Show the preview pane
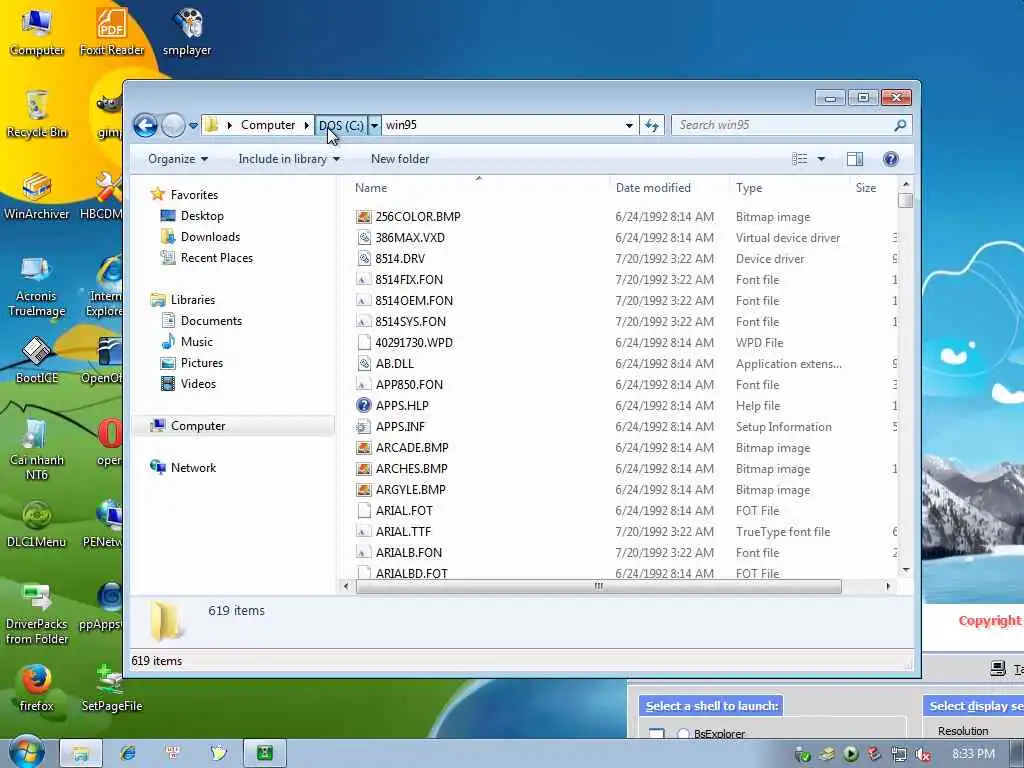 click(x=855, y=159)
